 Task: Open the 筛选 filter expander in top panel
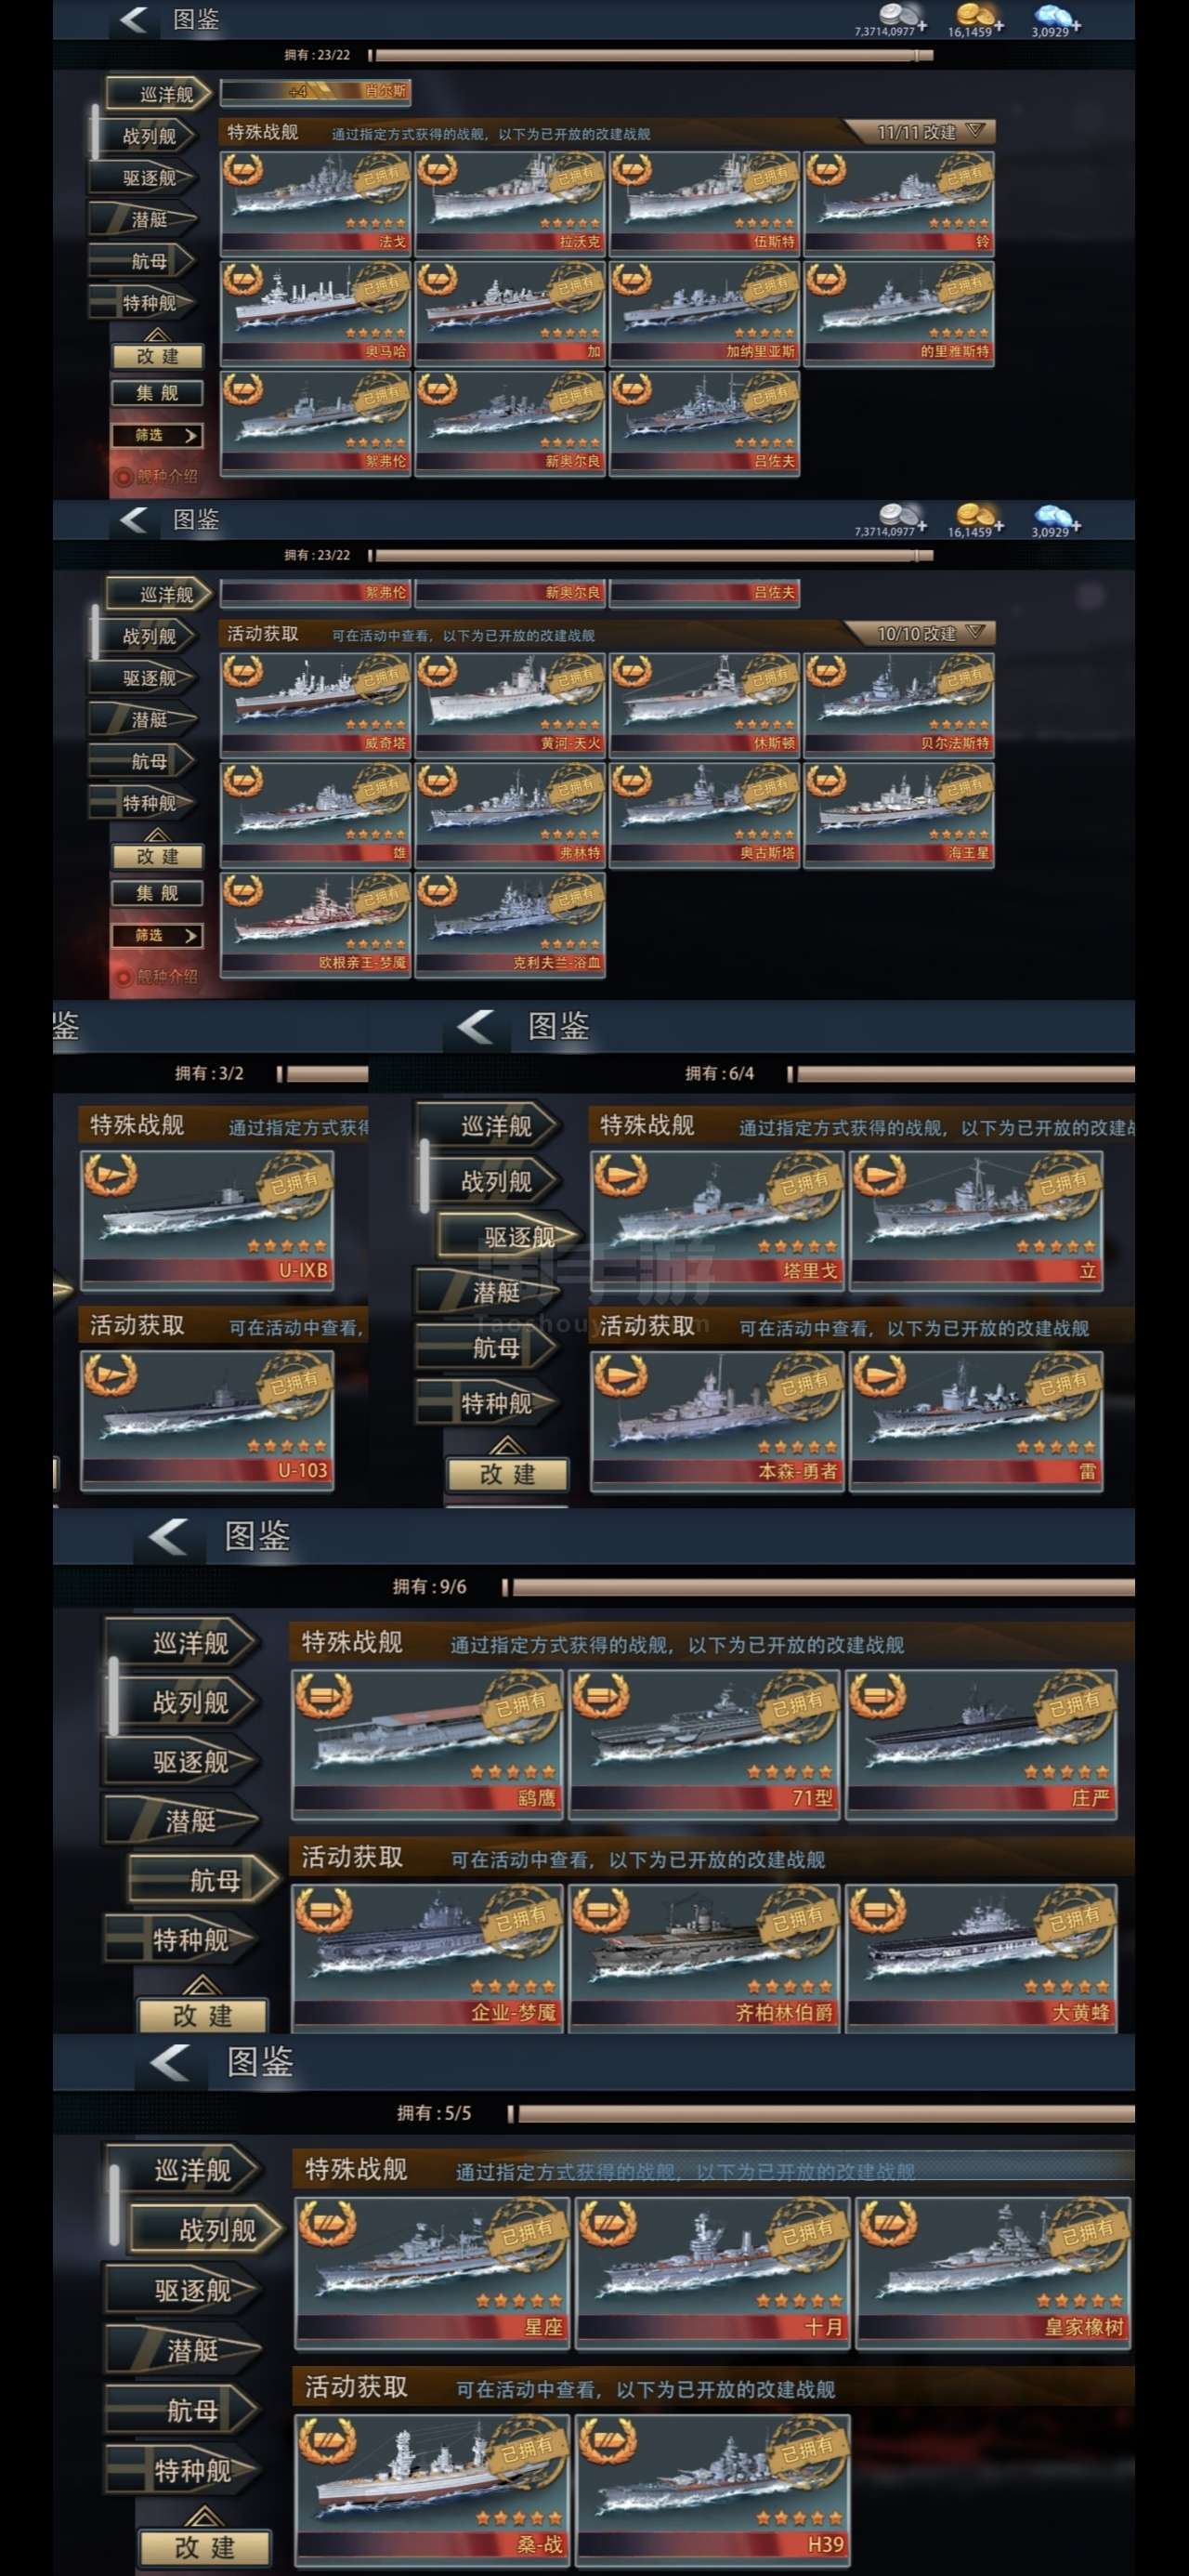[157, 436]
